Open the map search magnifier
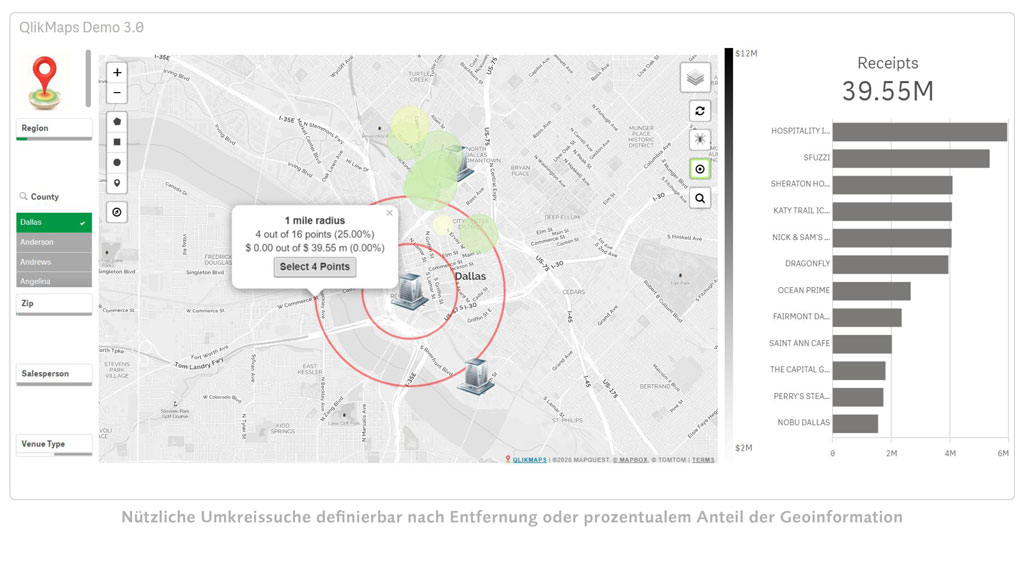Viewport: 1024px width, 567px height. tap(700, 198)
